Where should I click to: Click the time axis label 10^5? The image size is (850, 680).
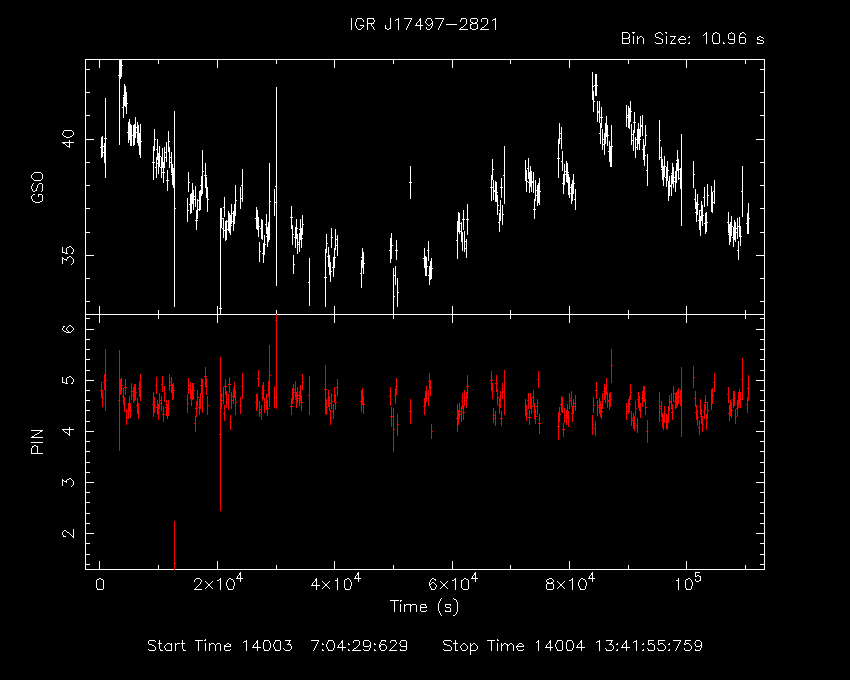click(687, 583)
